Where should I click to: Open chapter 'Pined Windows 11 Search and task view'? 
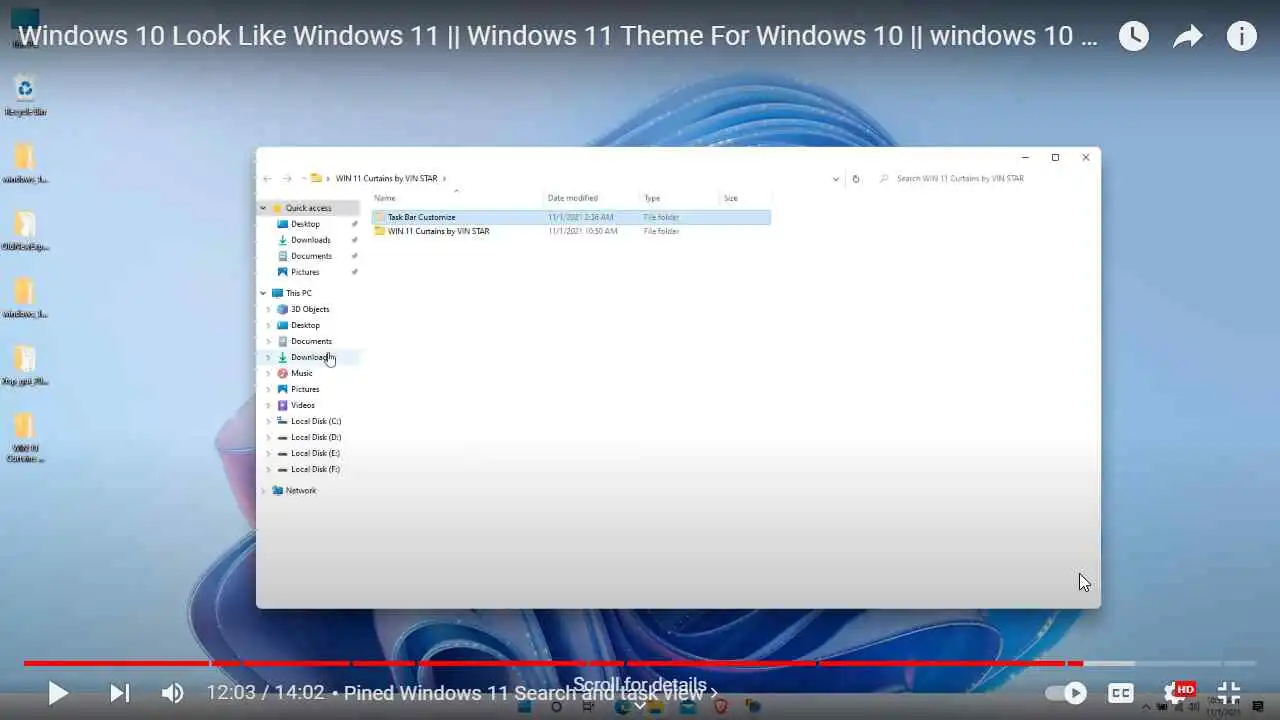coord(530,693)
